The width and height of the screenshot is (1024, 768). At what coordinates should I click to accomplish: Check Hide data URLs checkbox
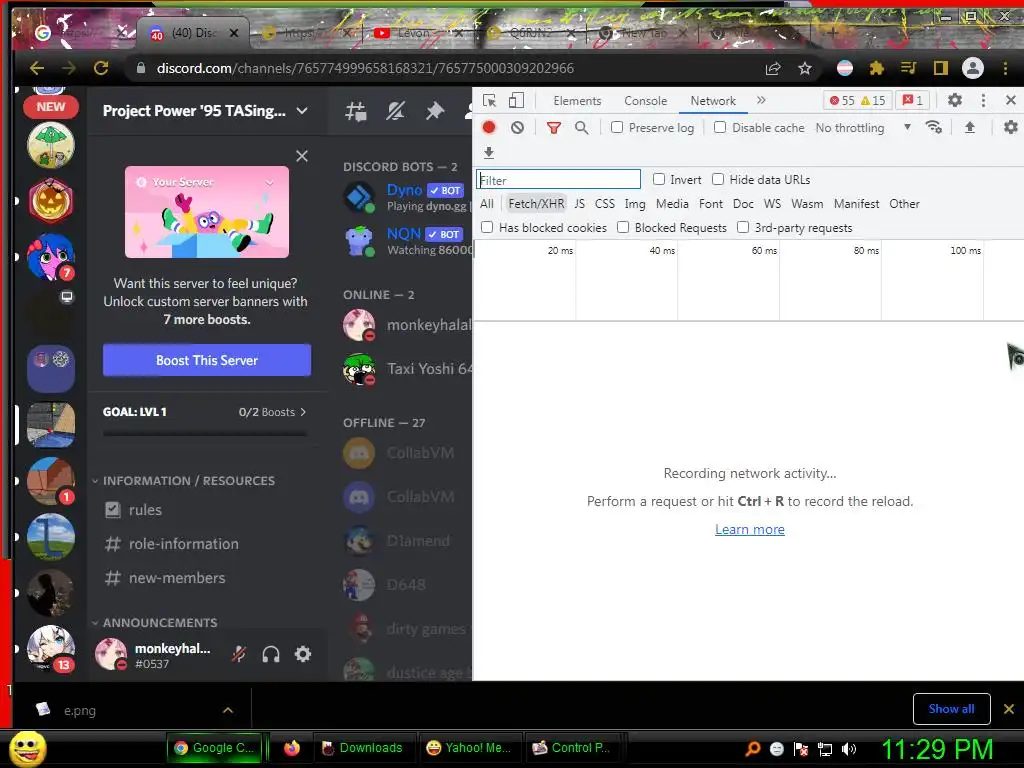click(718, 179)
